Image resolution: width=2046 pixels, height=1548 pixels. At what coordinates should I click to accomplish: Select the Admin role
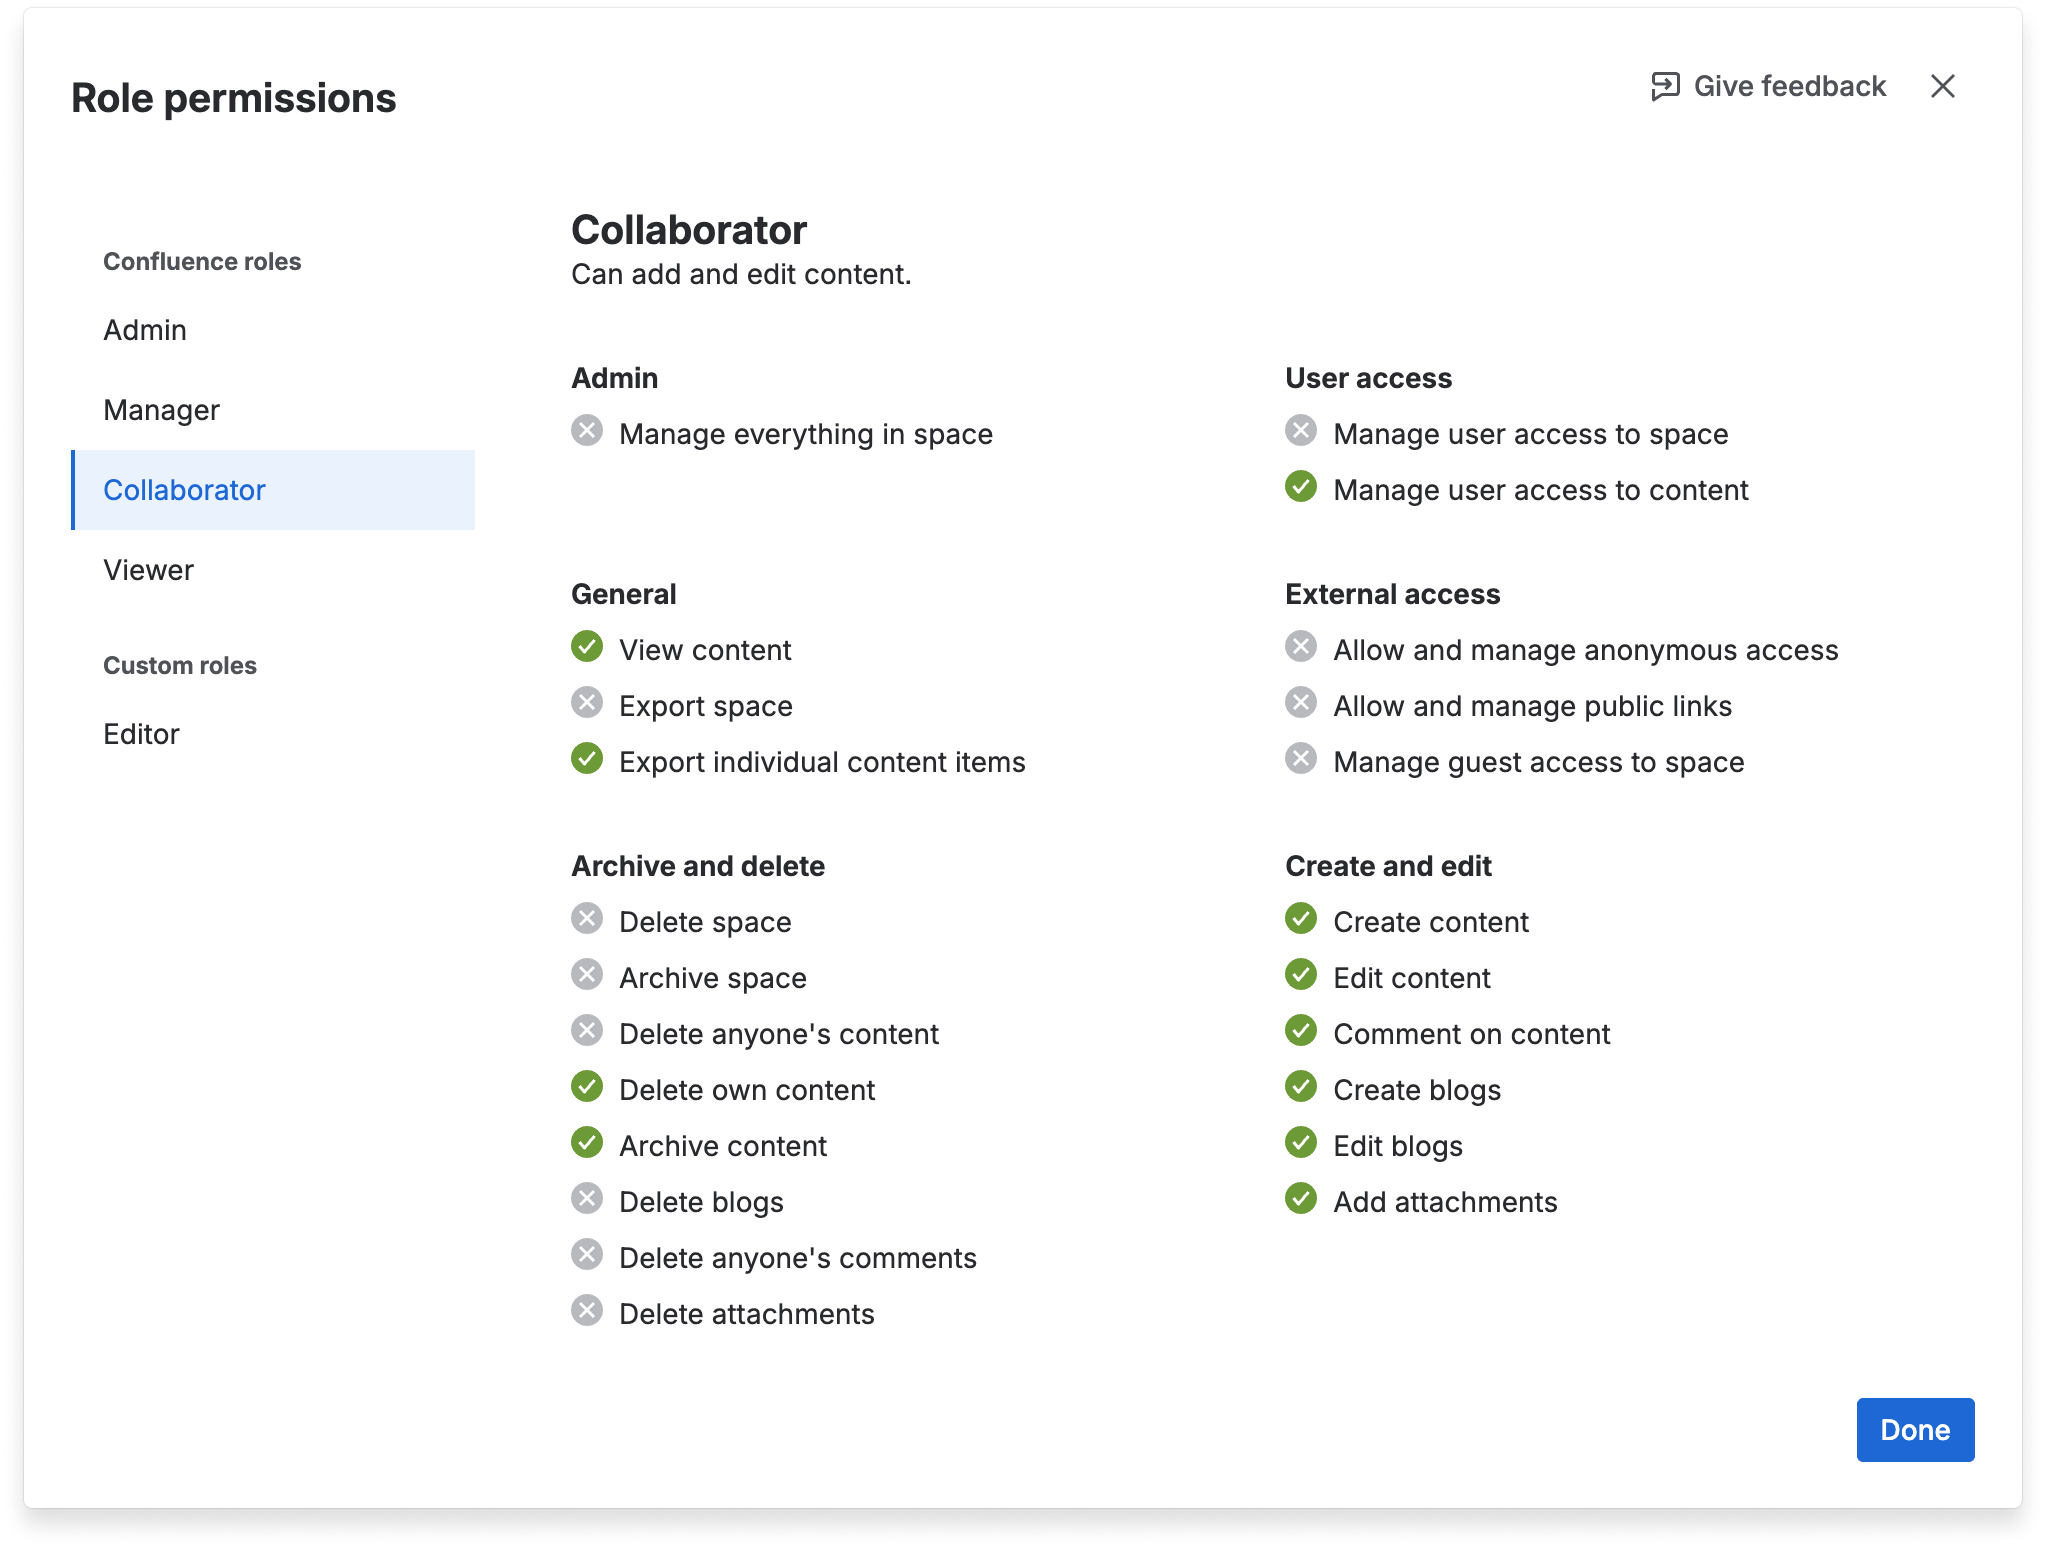point(144,329)
